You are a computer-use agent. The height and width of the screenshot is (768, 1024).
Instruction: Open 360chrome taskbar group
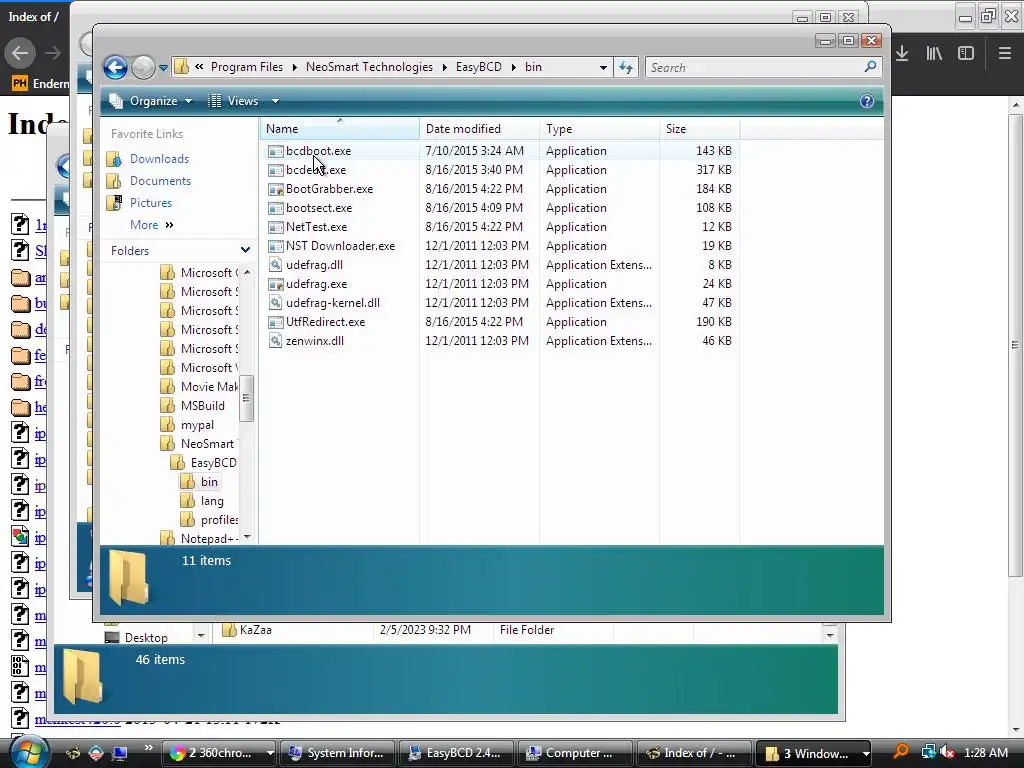pos(221,753)
